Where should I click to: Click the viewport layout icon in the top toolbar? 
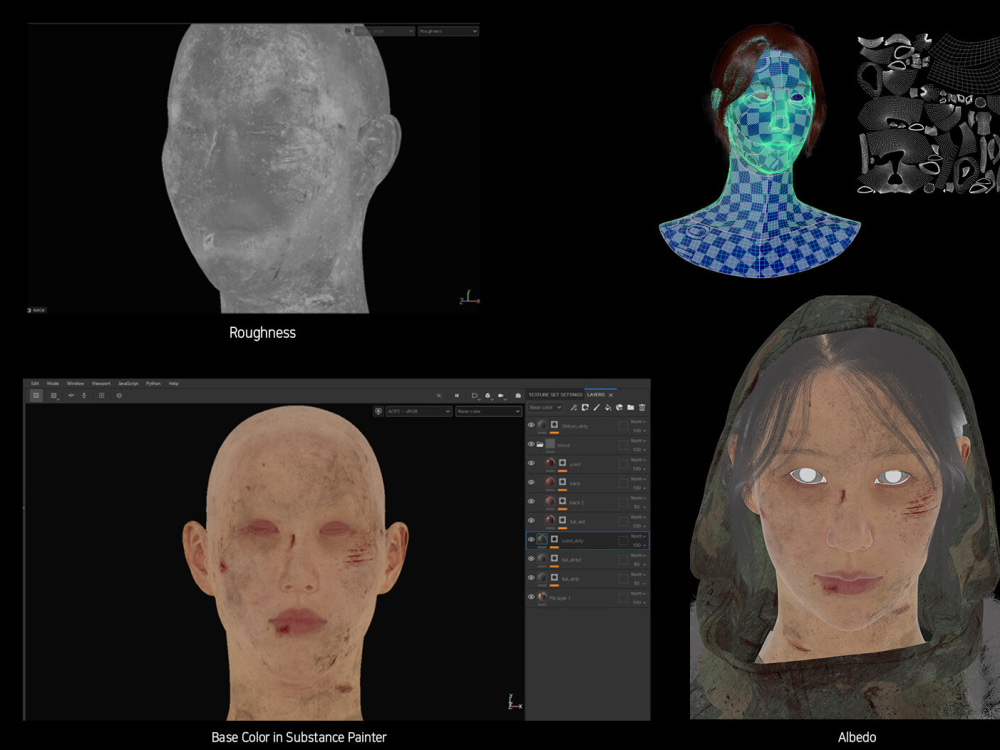[x=37, y=396]
